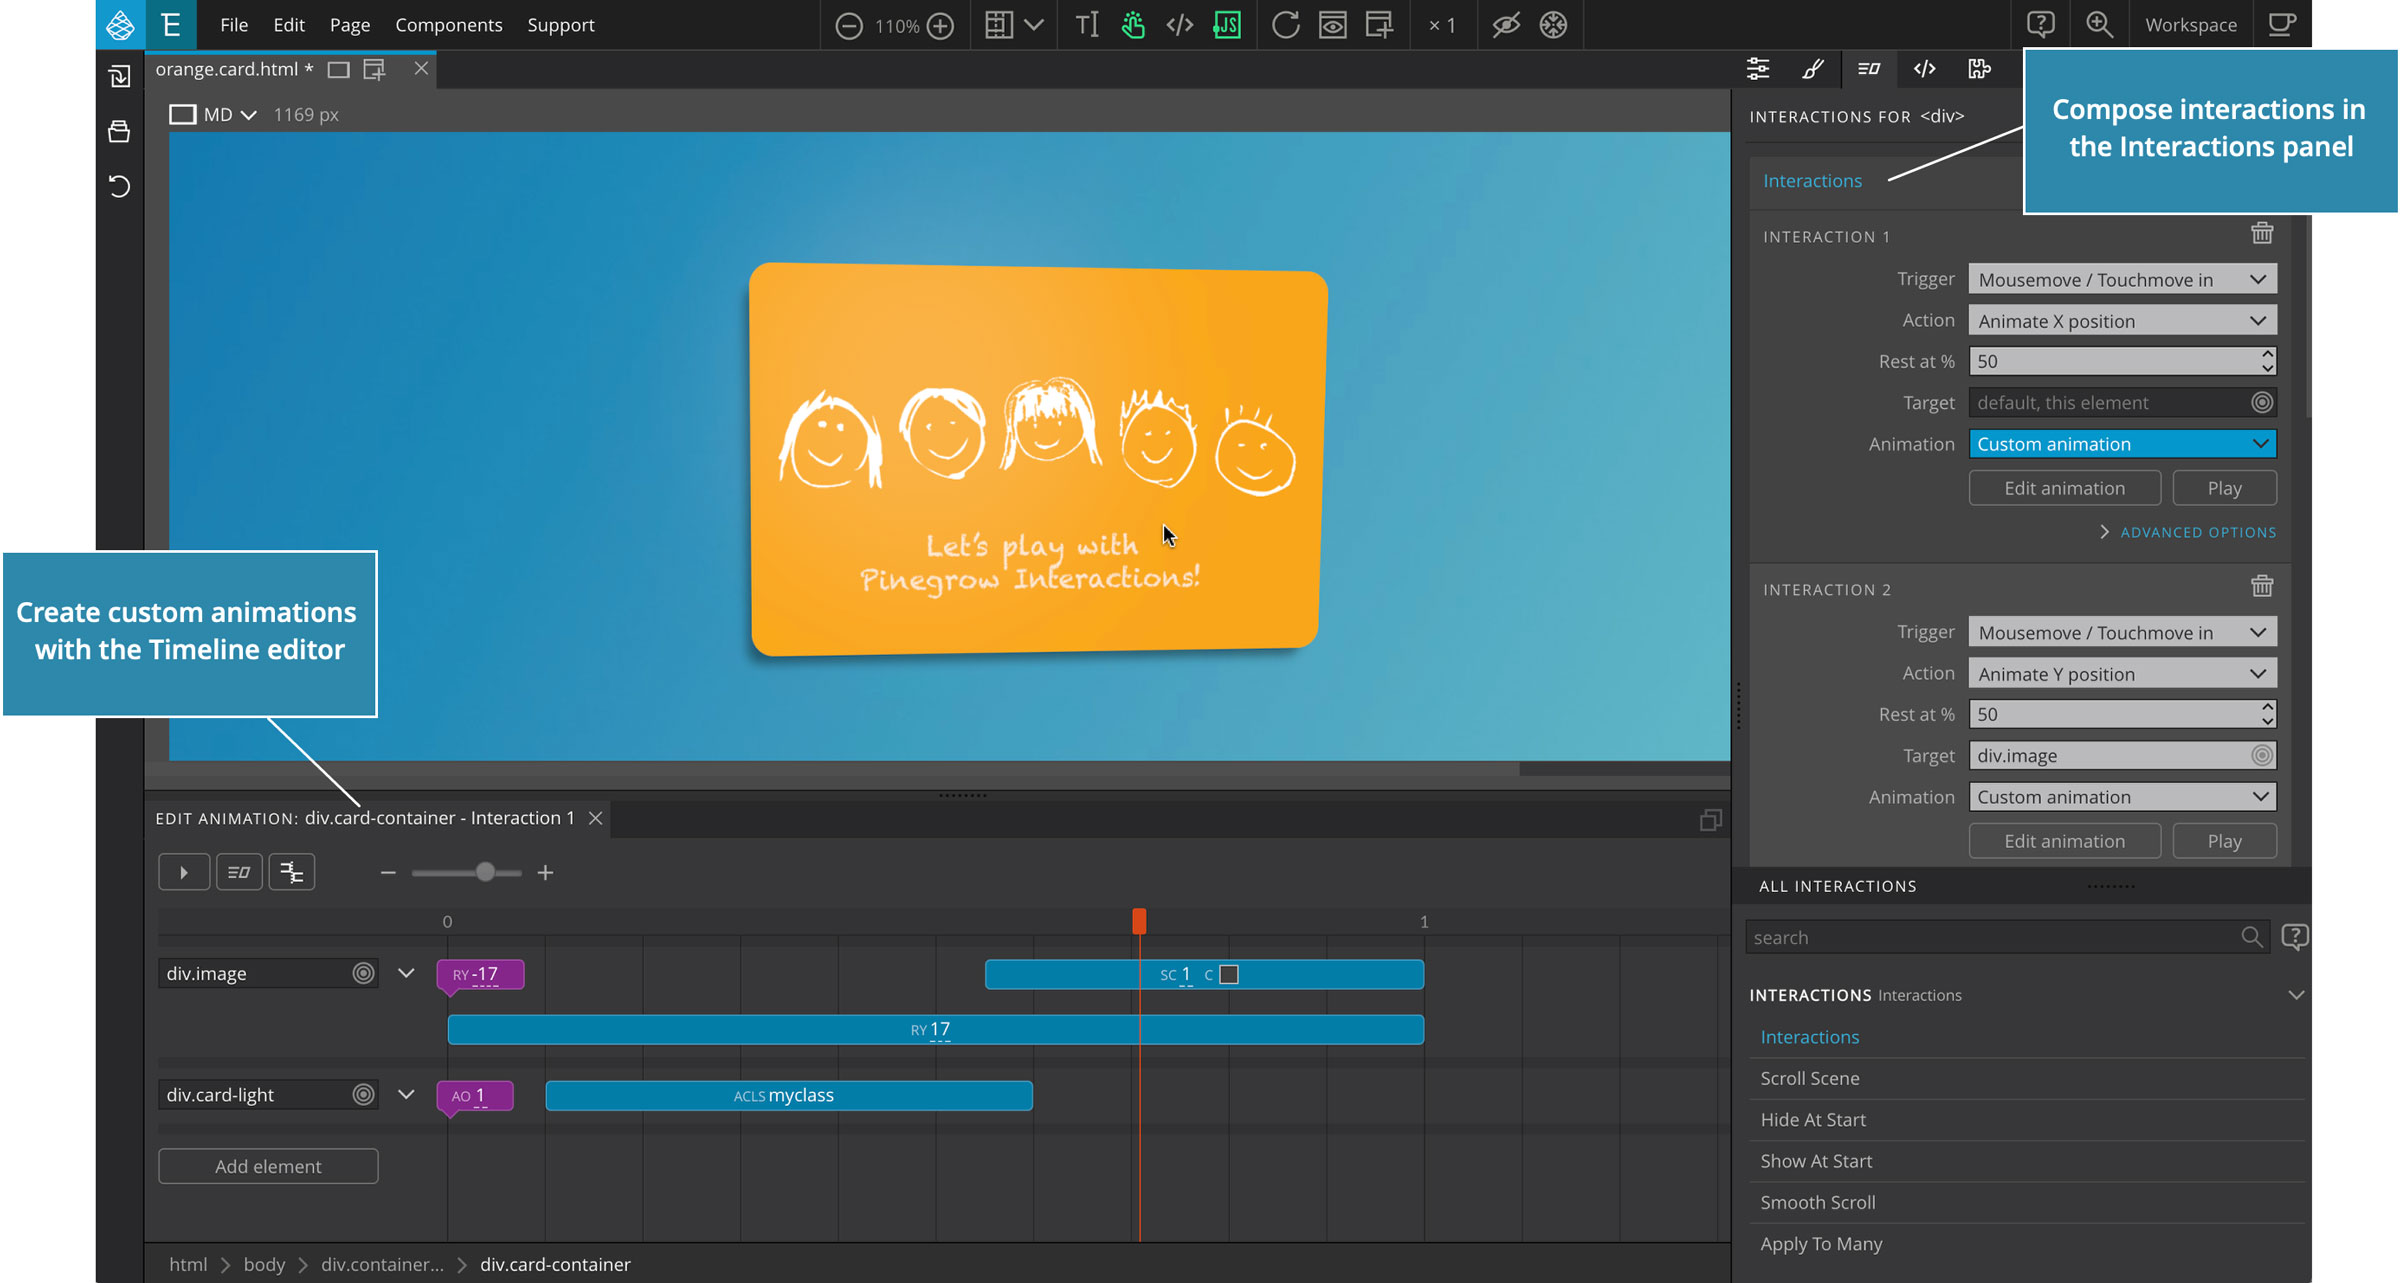
Task: Open the help speech bubble icon top right
Action: tap(2041, 24)
